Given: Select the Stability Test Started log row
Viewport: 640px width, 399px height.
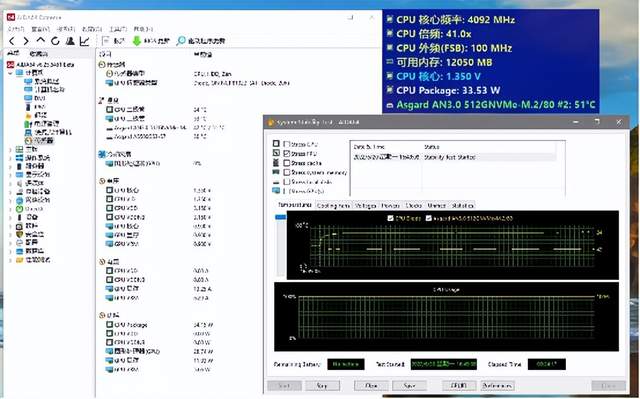Looking at the screenshot, I should click(x=454, y=157).
